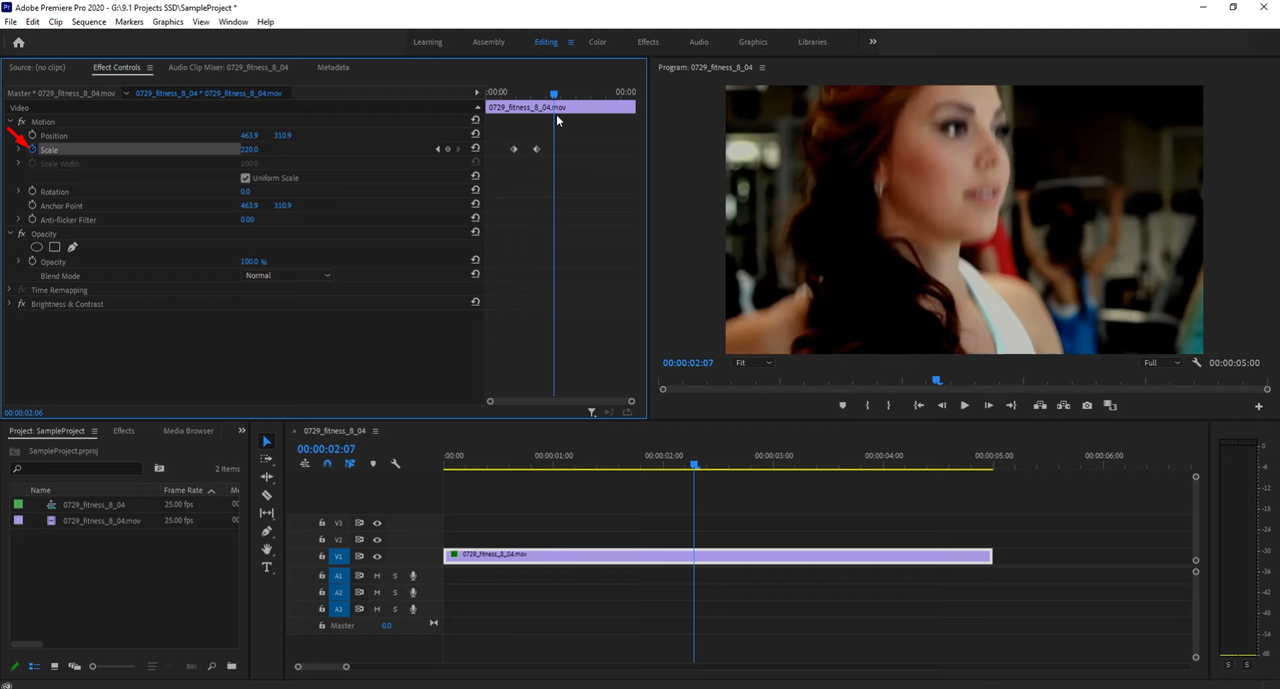
Task: Toggle V1 track output eye
Action: (377, 556)
